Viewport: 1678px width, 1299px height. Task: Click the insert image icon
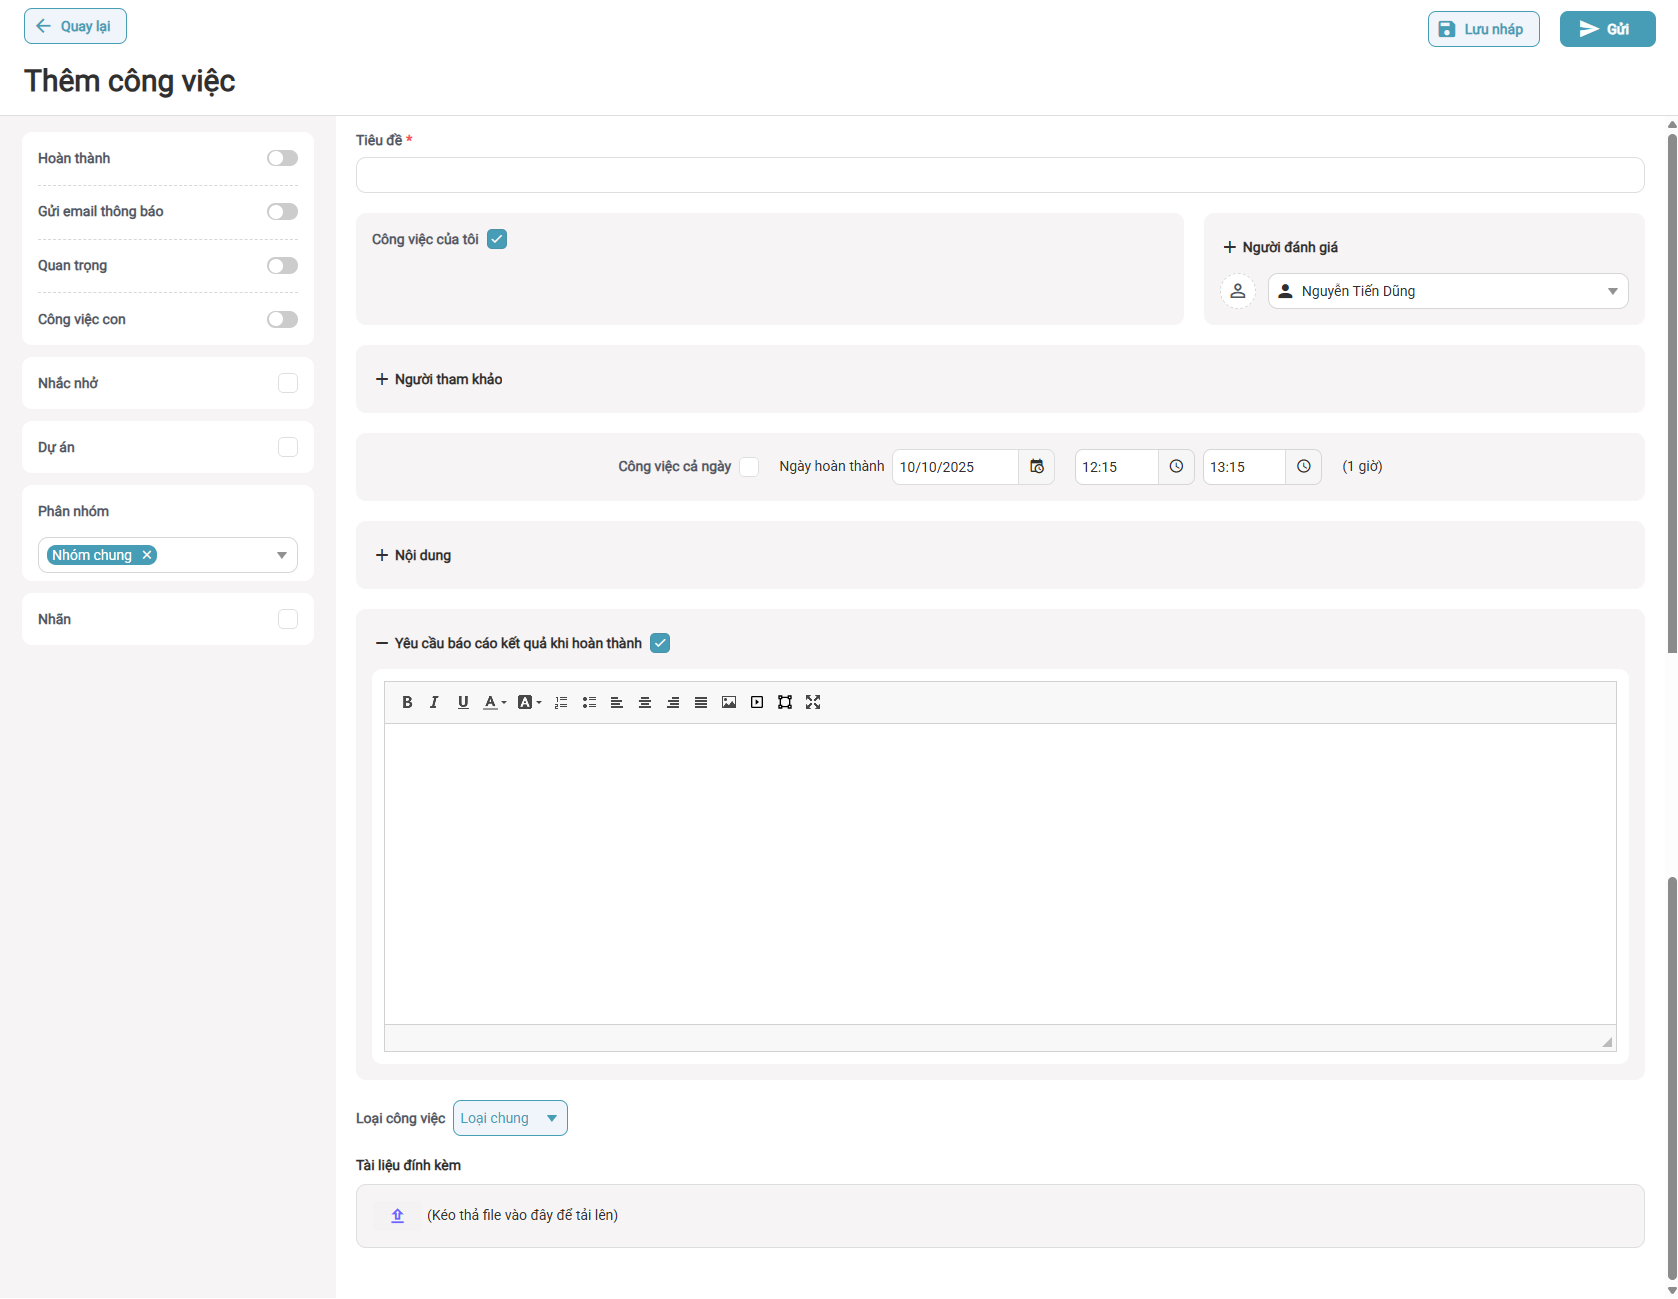coord(729,702)
